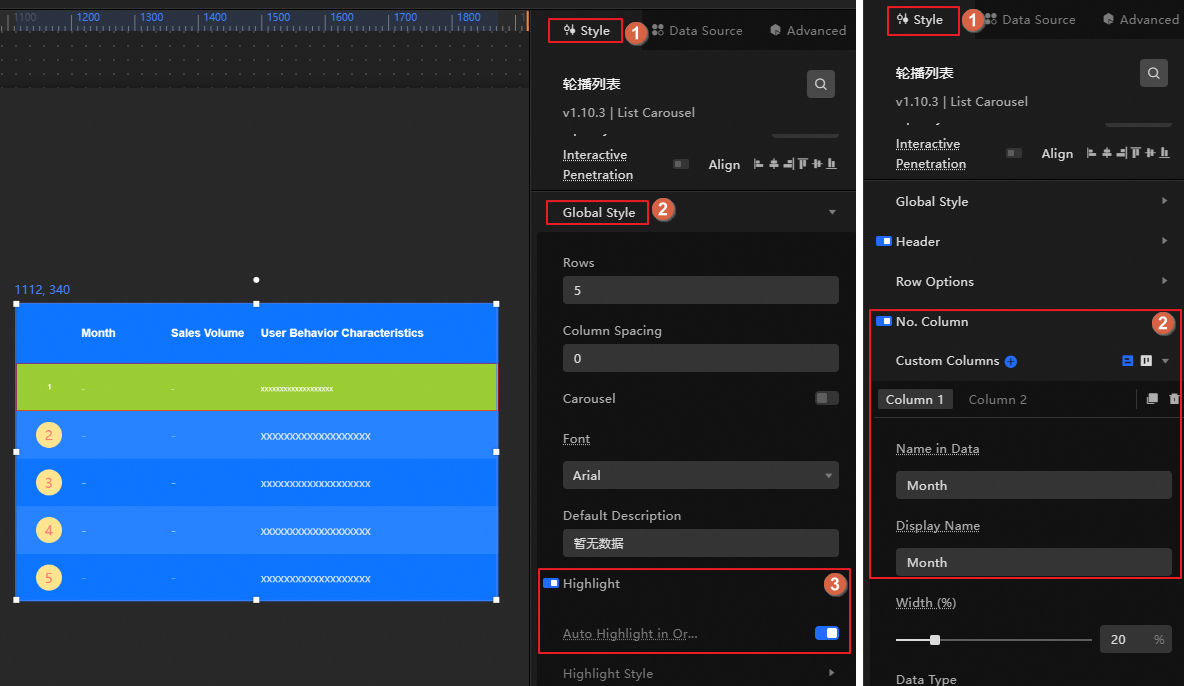Click the search icon beside 轮播列表 in left panel

tap(821, 84)
